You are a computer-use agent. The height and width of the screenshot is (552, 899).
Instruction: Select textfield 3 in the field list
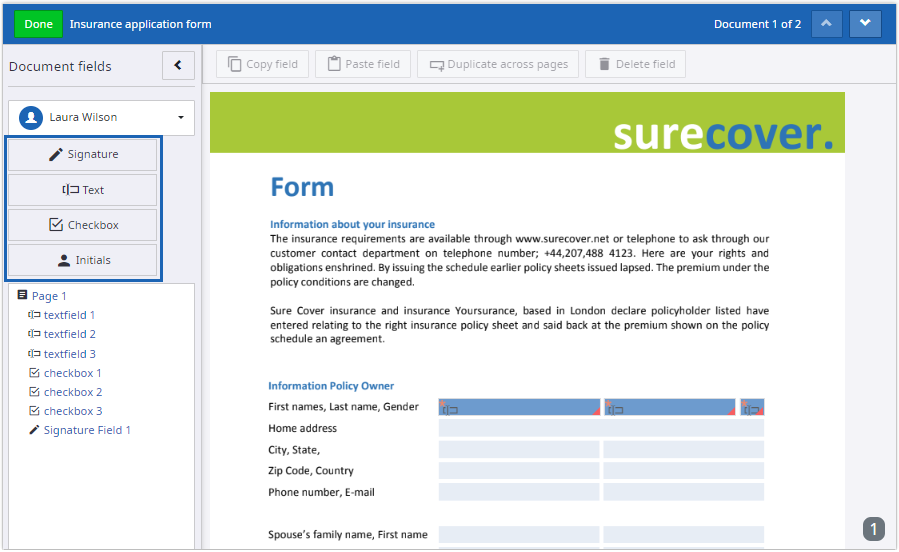tap(69, 354)
